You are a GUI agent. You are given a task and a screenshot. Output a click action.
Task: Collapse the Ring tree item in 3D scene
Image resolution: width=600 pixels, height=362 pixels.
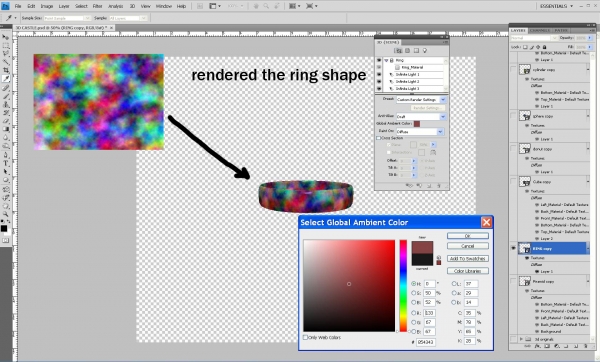386,60
